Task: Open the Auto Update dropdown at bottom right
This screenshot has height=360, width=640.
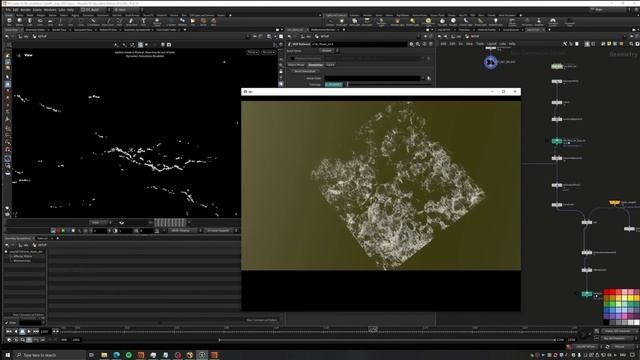Action: (x=620, y=347)
